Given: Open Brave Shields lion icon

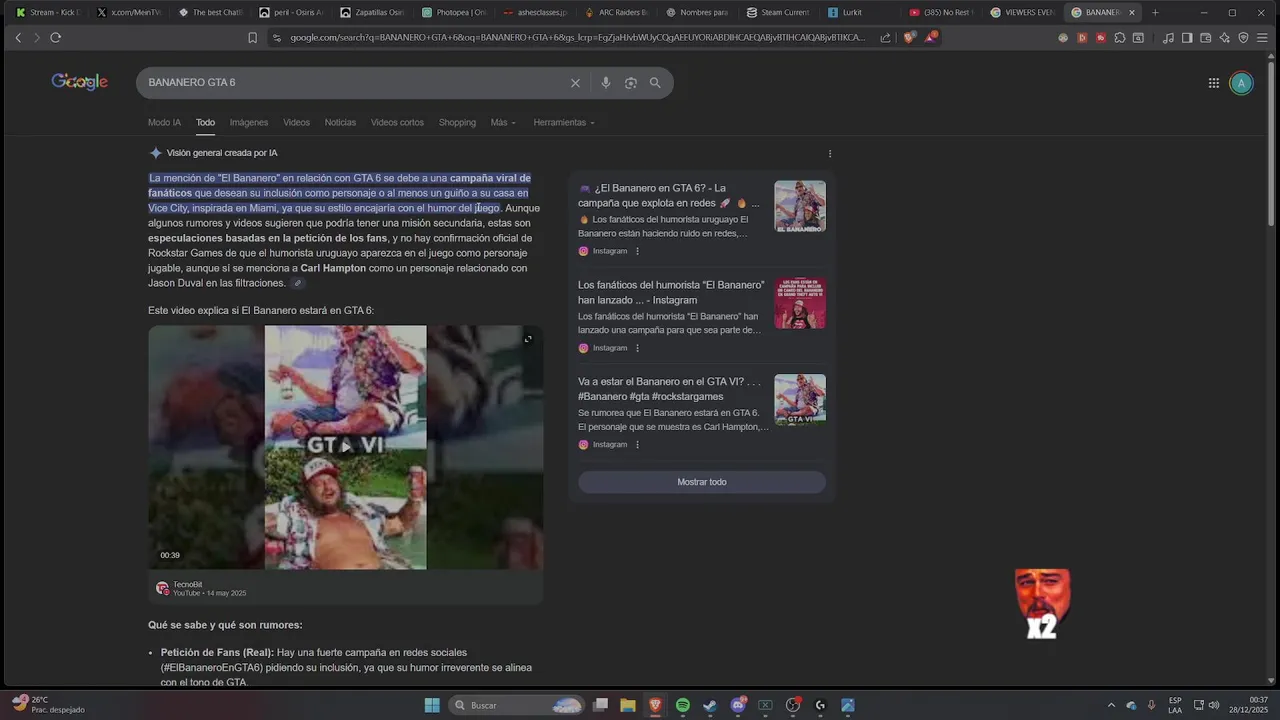Looking at the screenshot, I should click(x=908, y=38).
